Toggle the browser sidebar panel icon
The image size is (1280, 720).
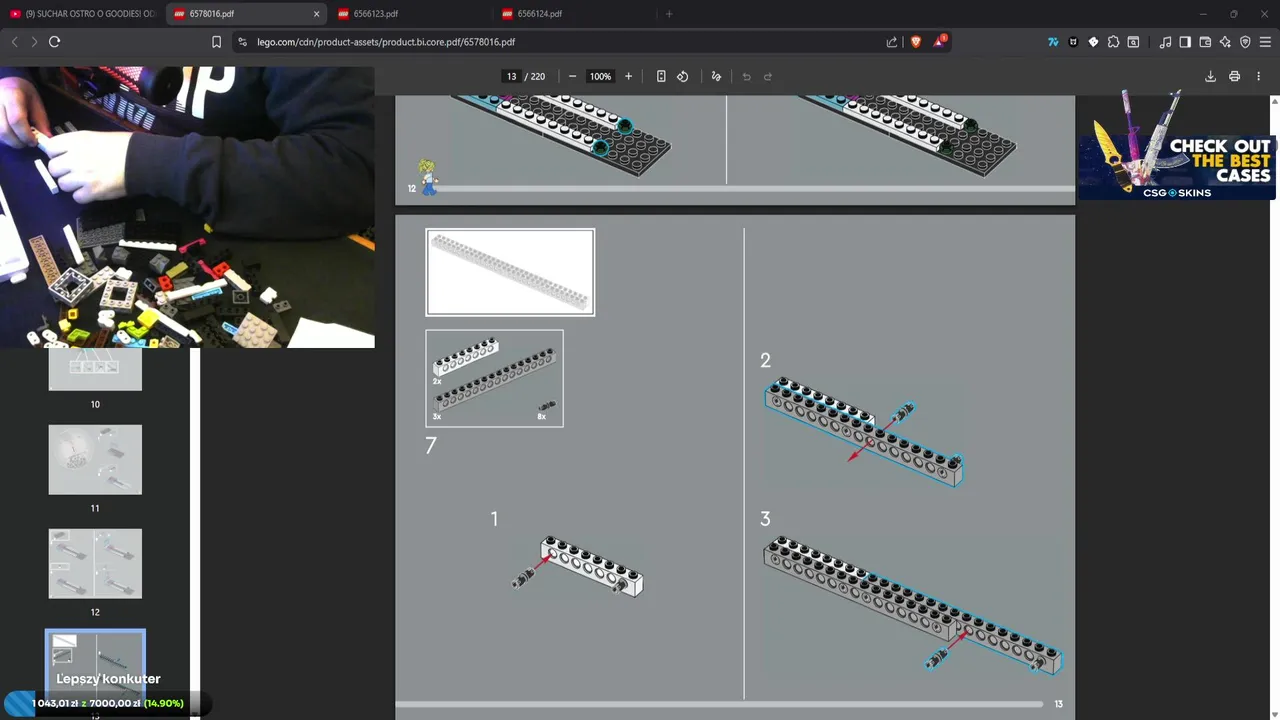click(1185, 42)
